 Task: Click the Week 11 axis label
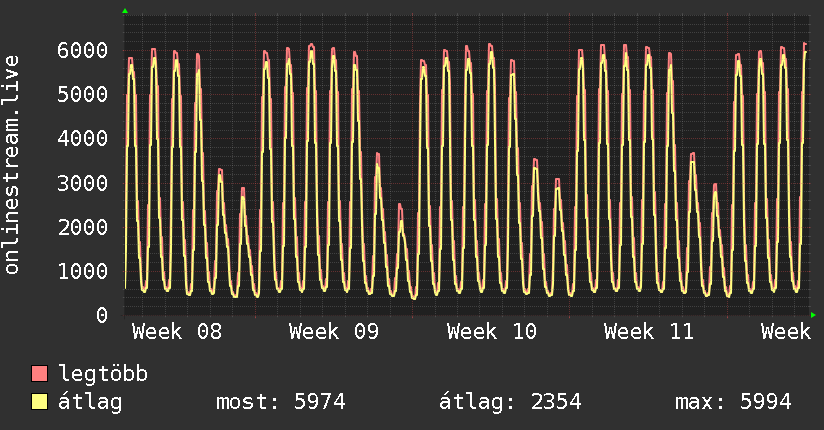[648, 332]
